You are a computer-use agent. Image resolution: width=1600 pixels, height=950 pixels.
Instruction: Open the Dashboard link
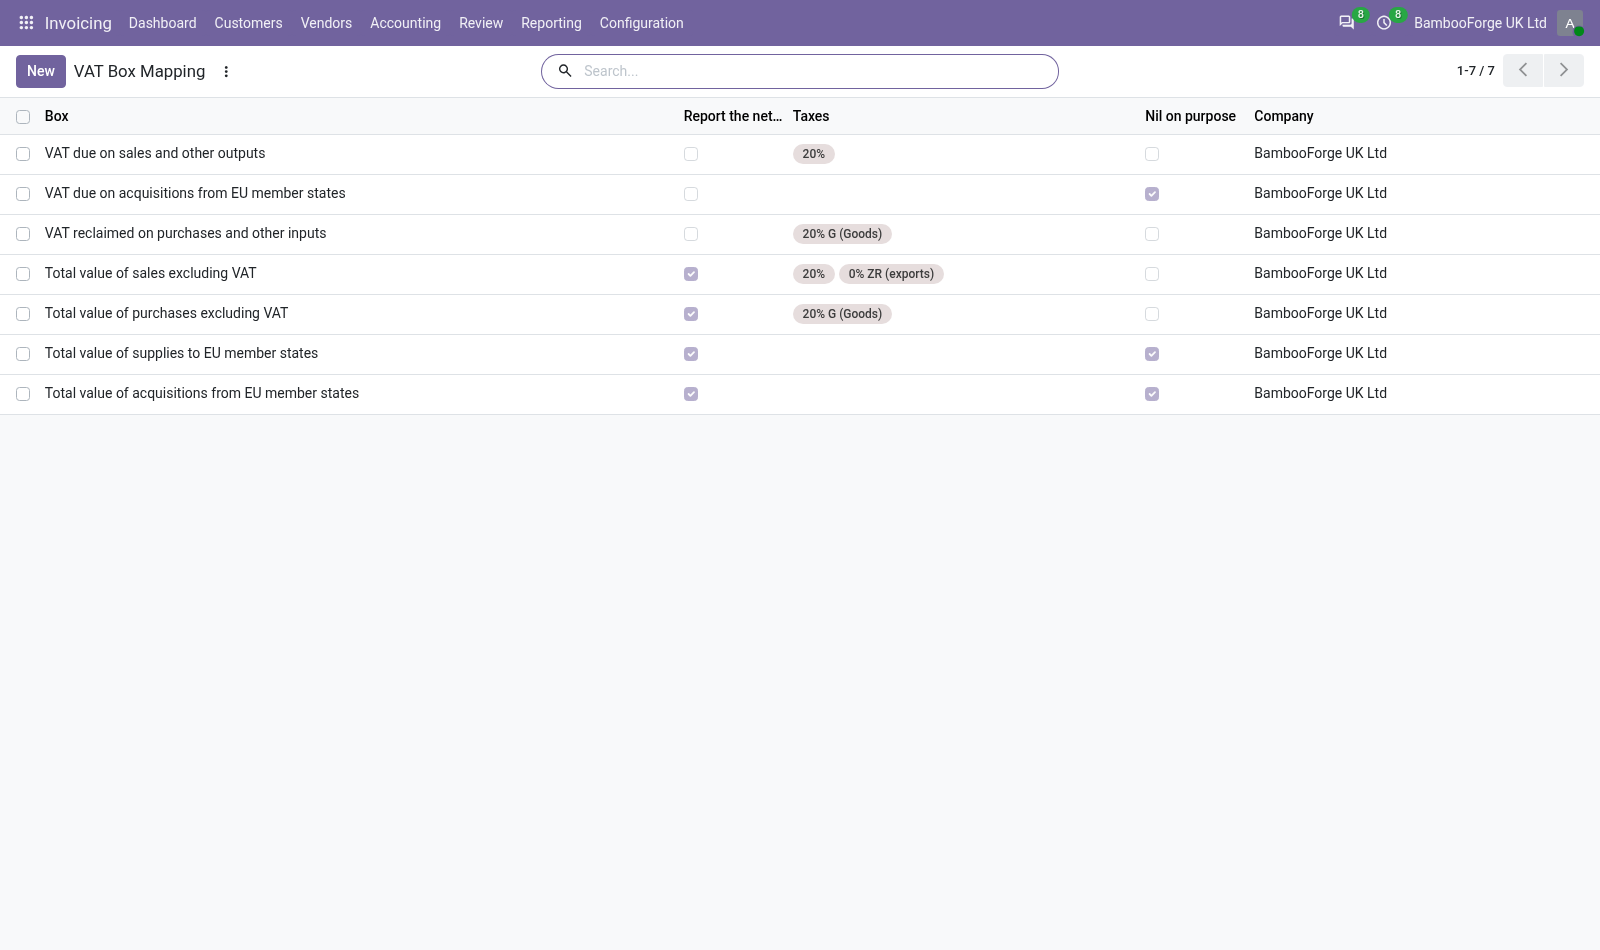pos(162,23)
